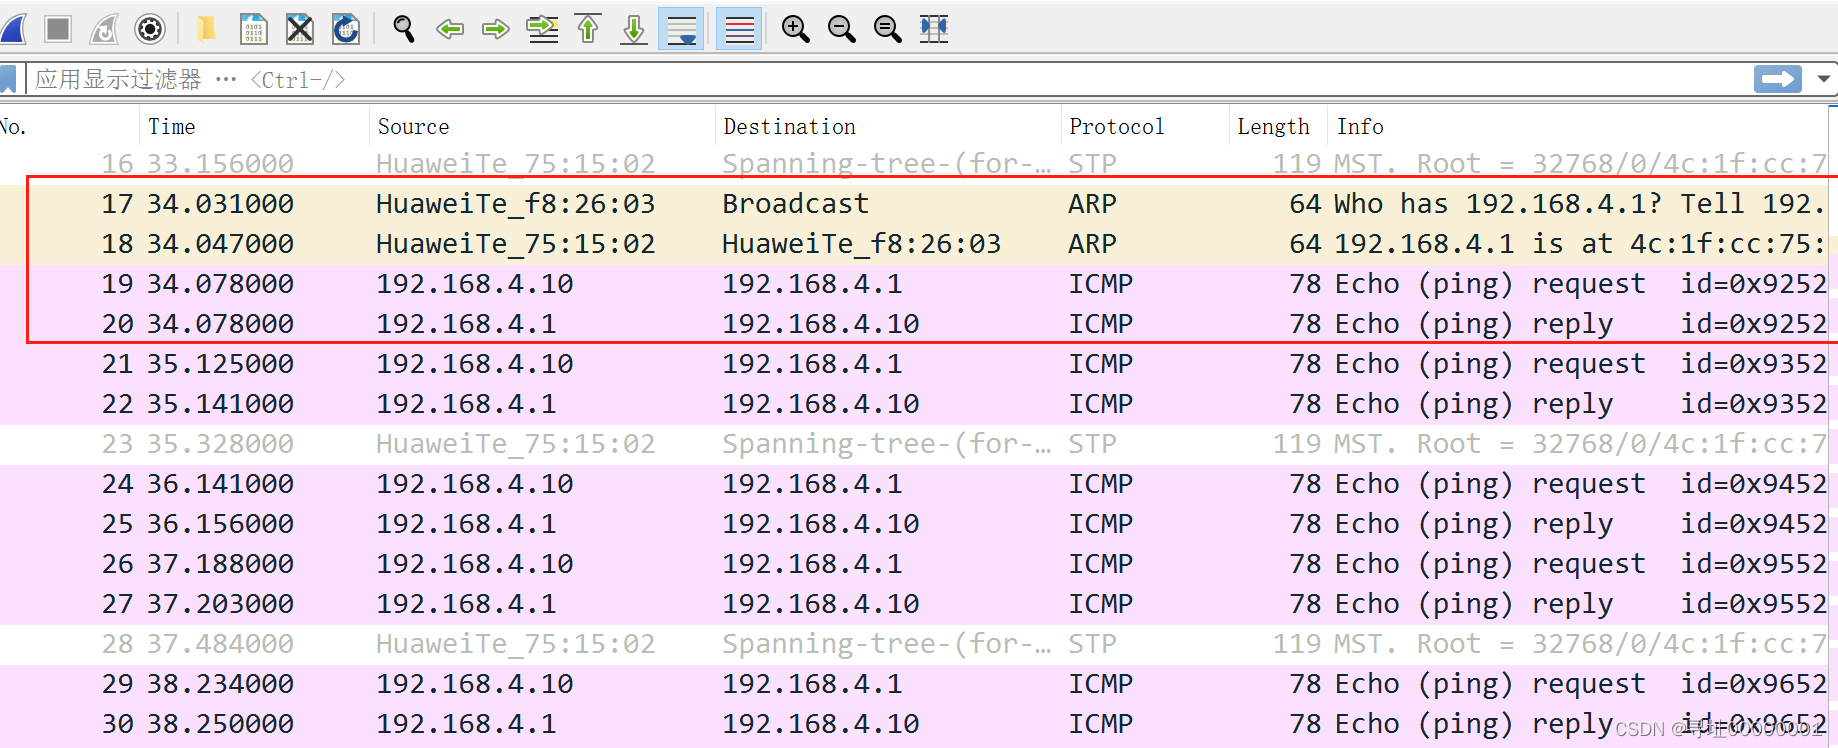Restart the current capture
1838x748 pixels.
104,29
